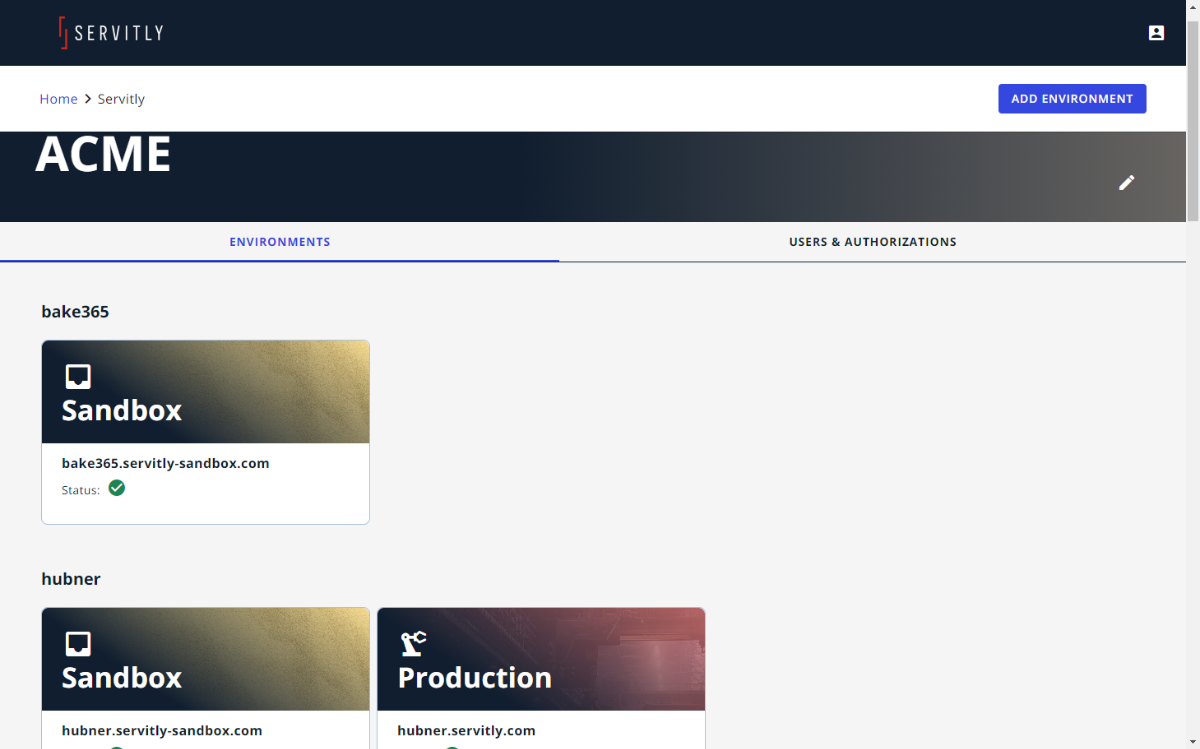Click the ACME title text
The image size is (1200, 749).
(103, 155)
